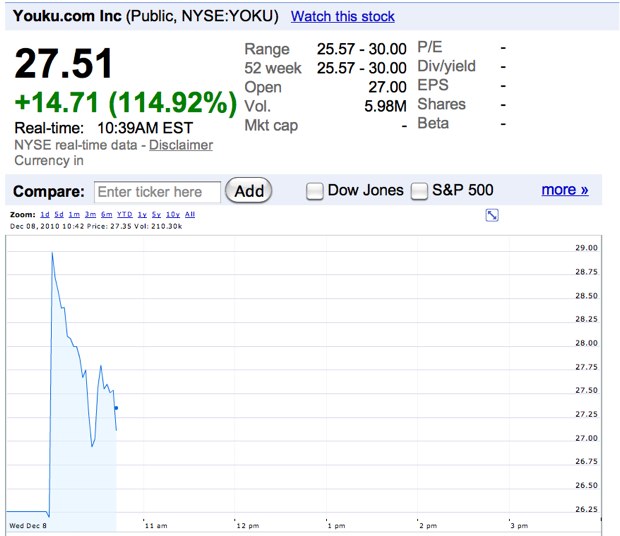Set chart zoom to 1d

click(x=45, y=215)
